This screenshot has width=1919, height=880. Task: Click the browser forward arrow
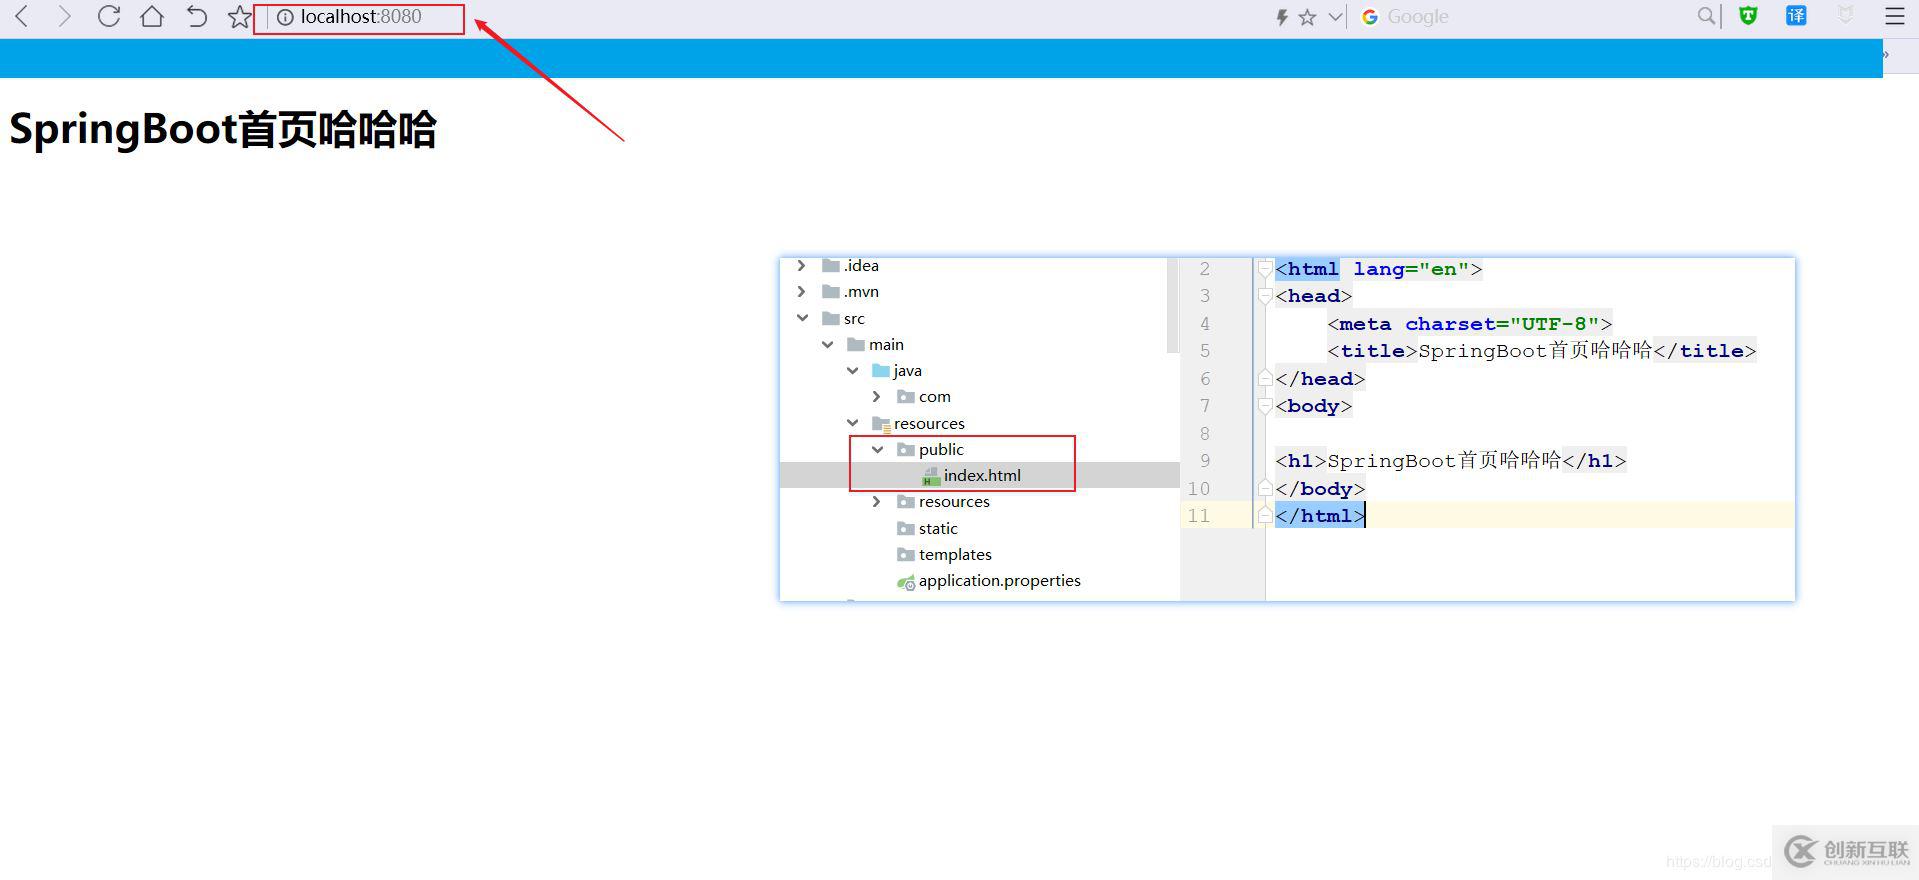pos(64,16)
